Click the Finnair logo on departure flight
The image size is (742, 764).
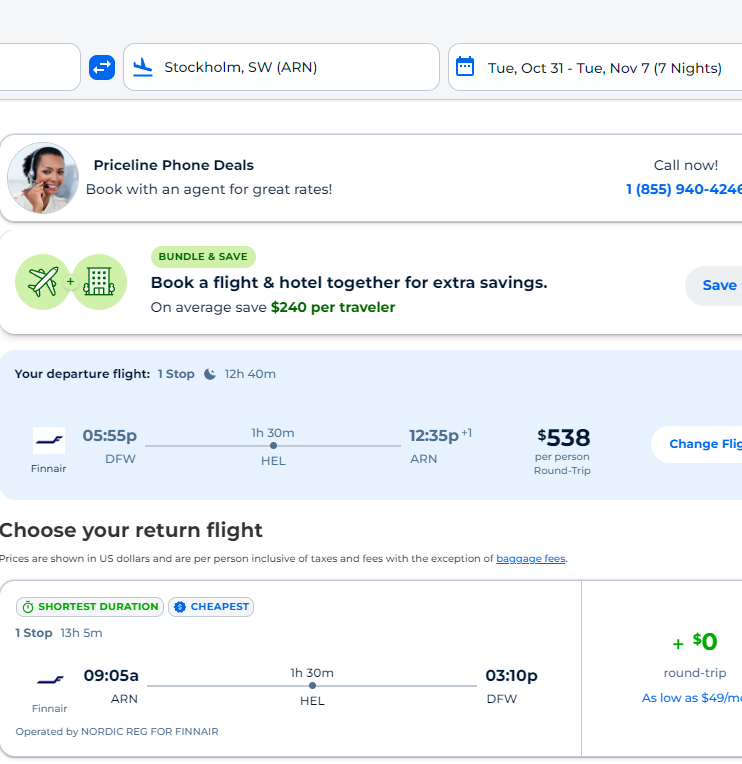49,440
